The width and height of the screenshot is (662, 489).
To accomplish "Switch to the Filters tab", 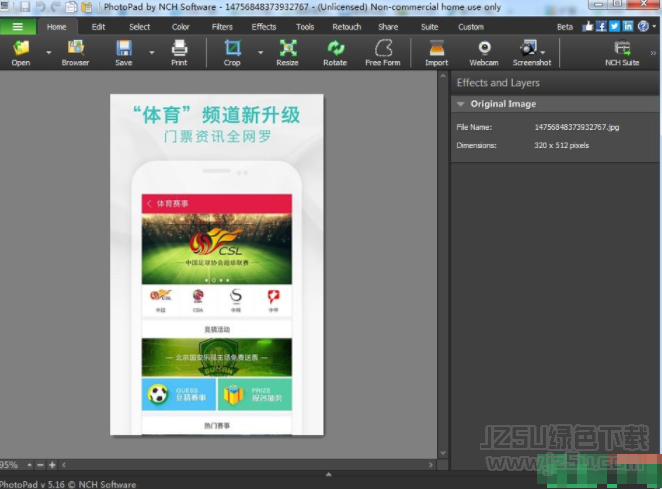I will pos(222,27).
